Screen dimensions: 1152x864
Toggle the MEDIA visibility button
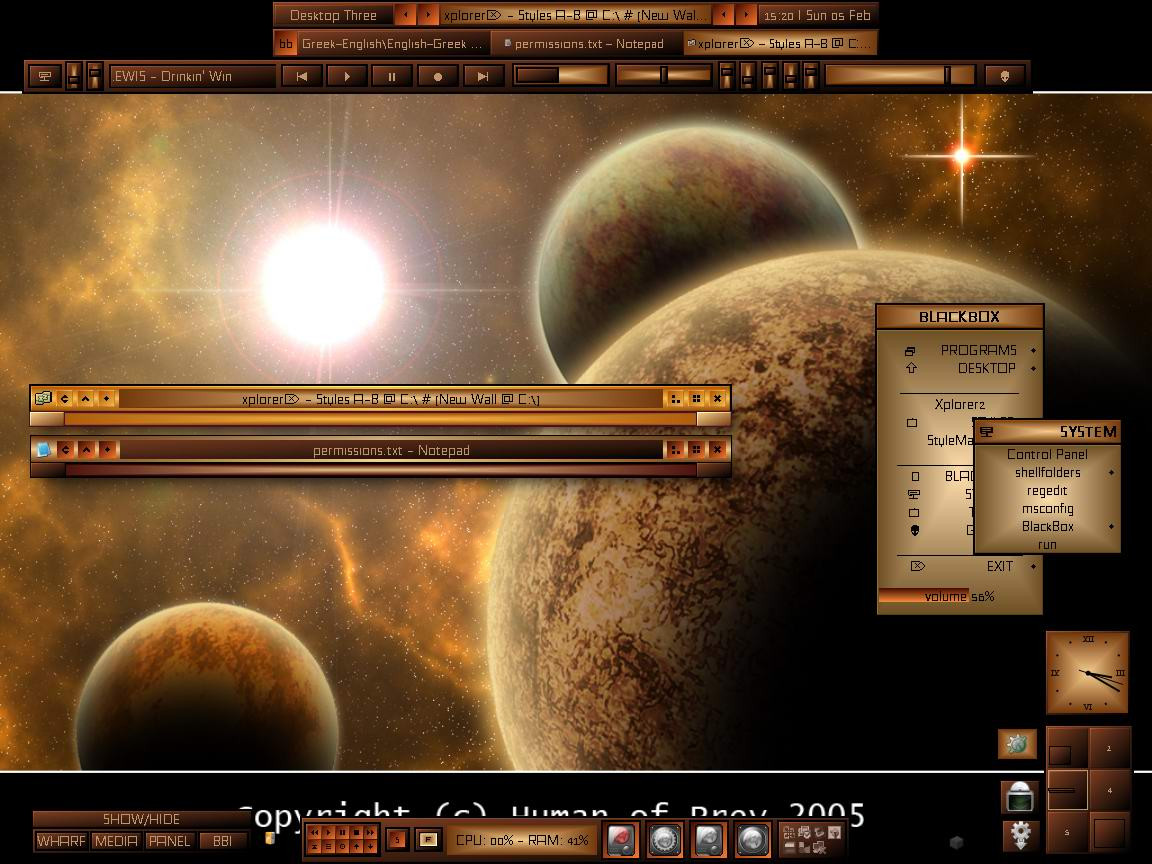(x=115, y=840)
